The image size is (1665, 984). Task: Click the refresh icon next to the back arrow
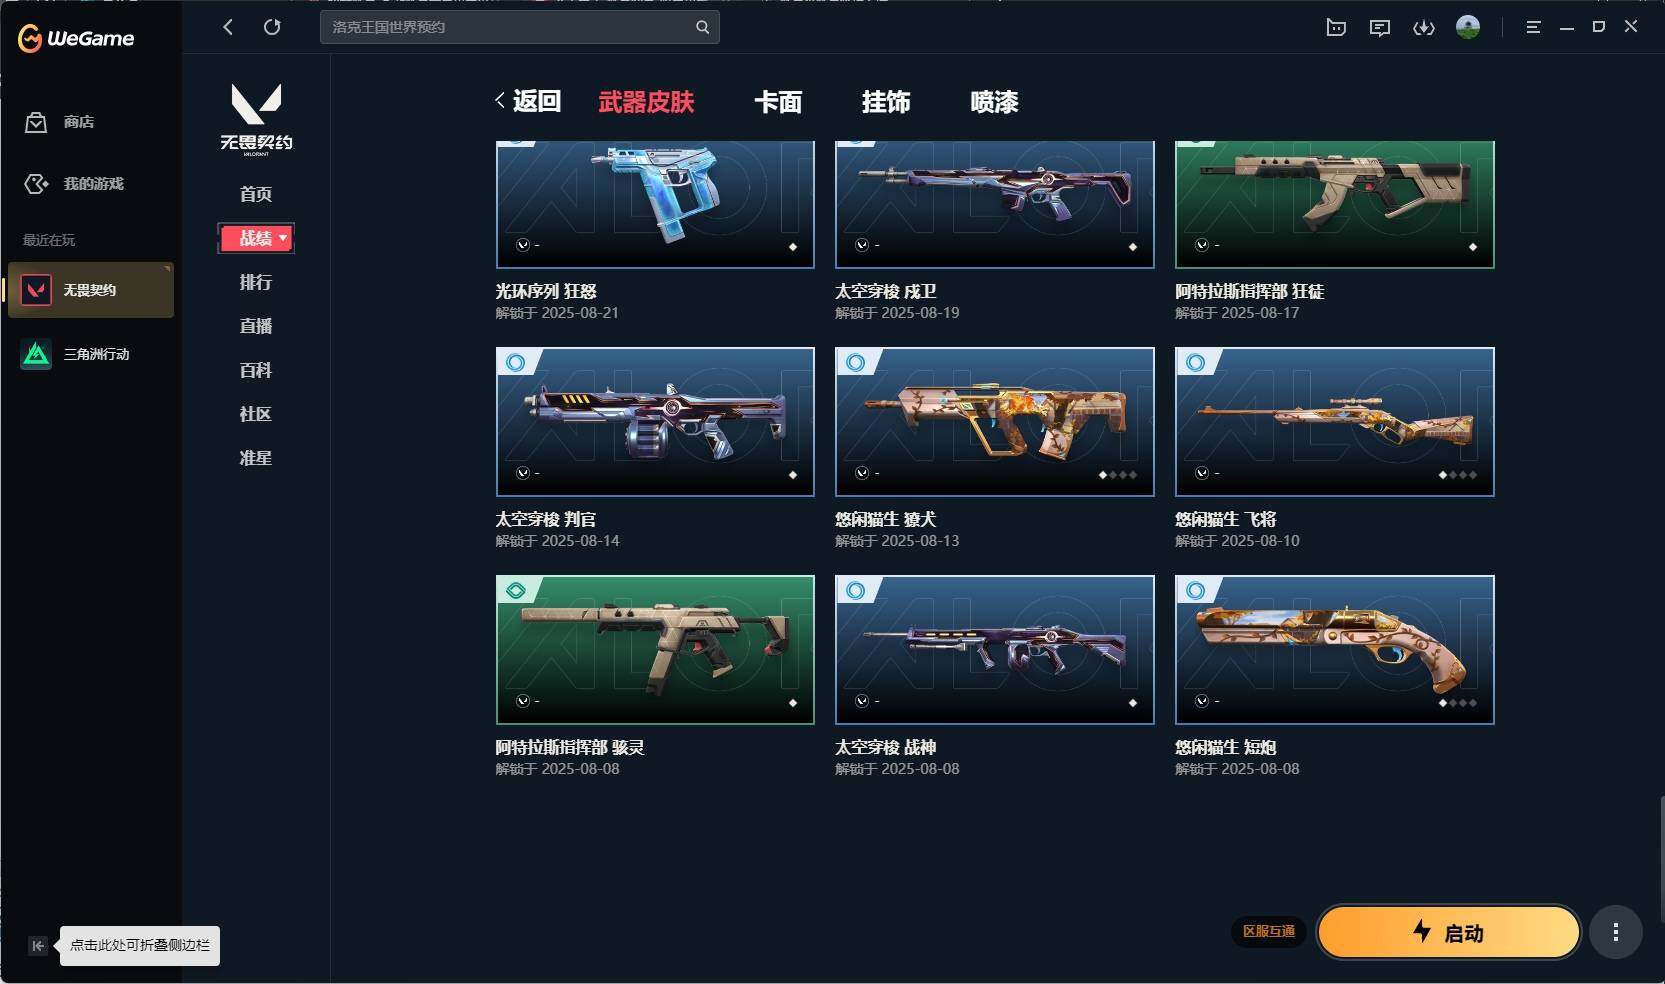[x=272, y=27]
